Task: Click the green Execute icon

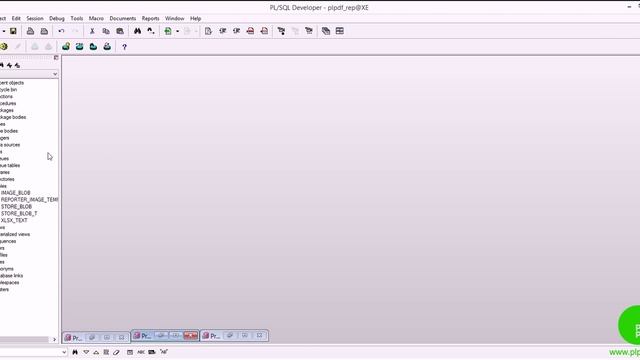Action: tap(168, 31)
